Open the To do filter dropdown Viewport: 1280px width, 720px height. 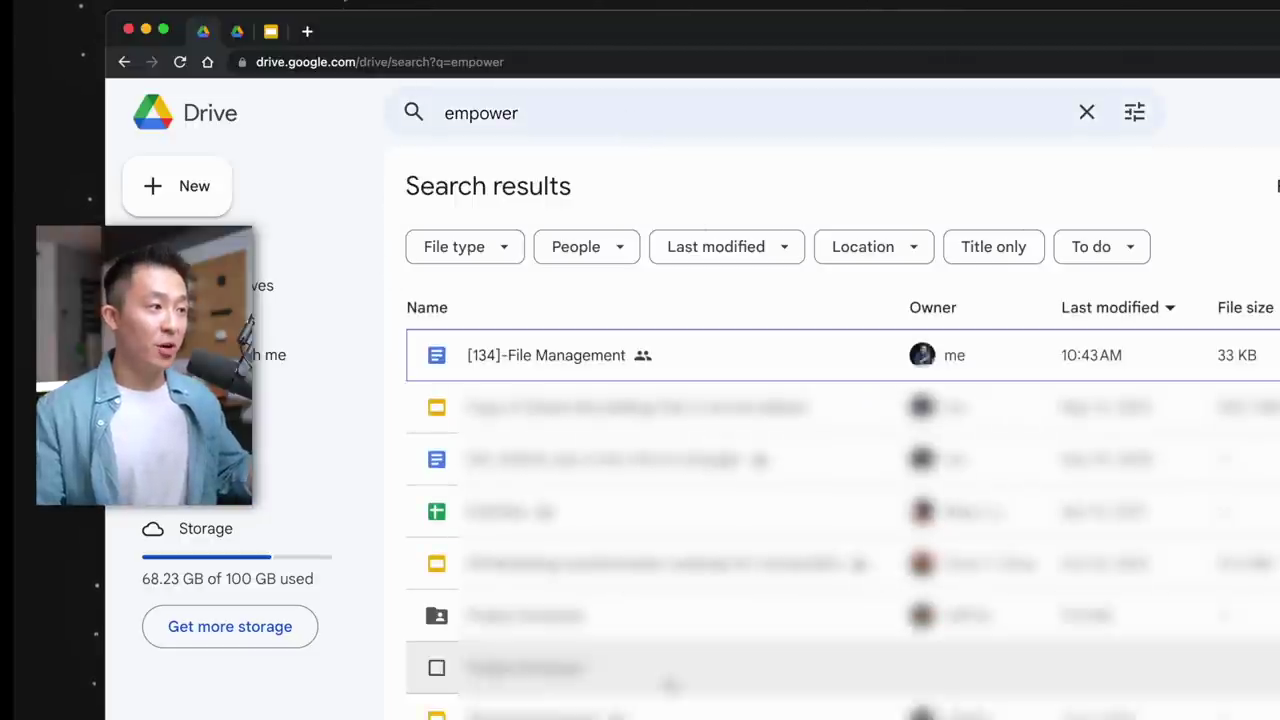[1102, 247]
